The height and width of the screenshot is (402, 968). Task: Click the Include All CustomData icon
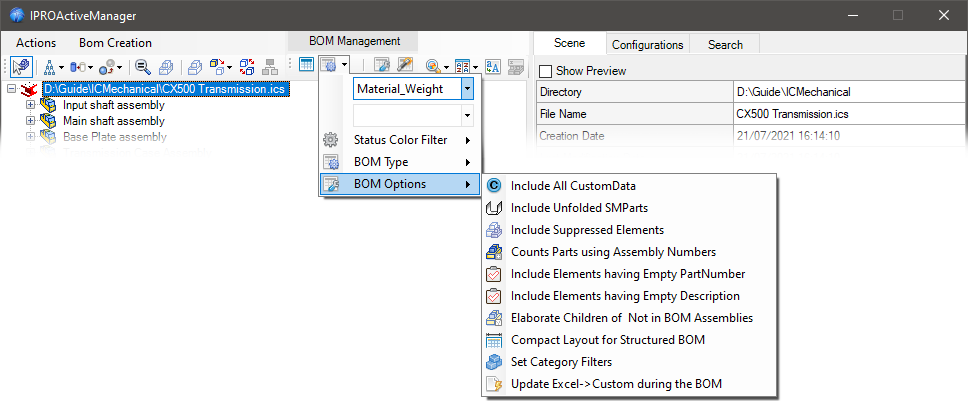493,186
